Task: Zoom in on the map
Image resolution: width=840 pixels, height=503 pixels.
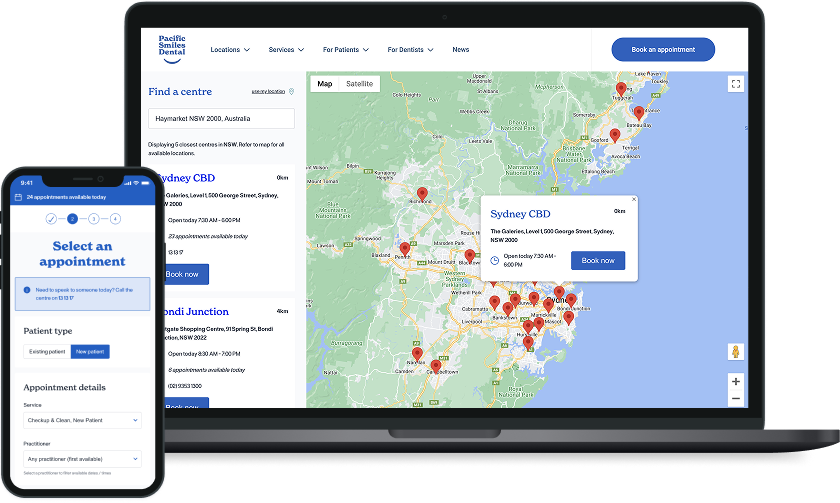Action: pos(736,381)
